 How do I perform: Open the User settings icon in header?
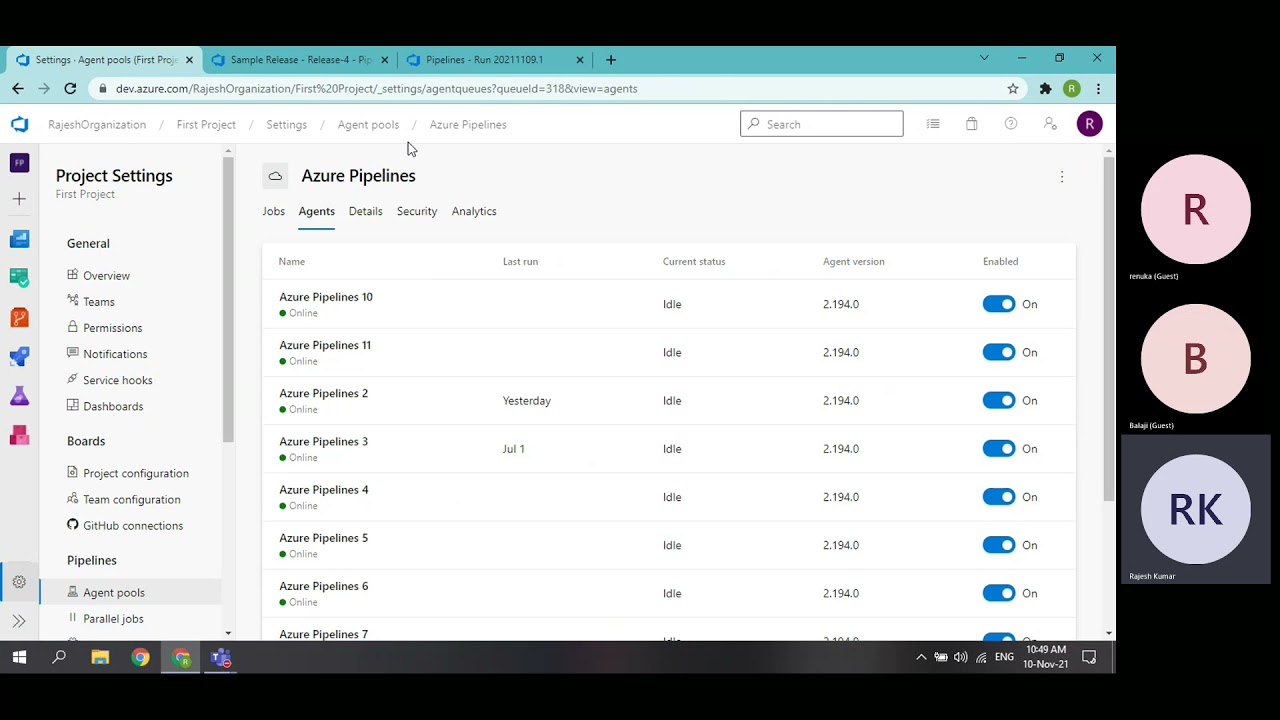[1050, 124]
